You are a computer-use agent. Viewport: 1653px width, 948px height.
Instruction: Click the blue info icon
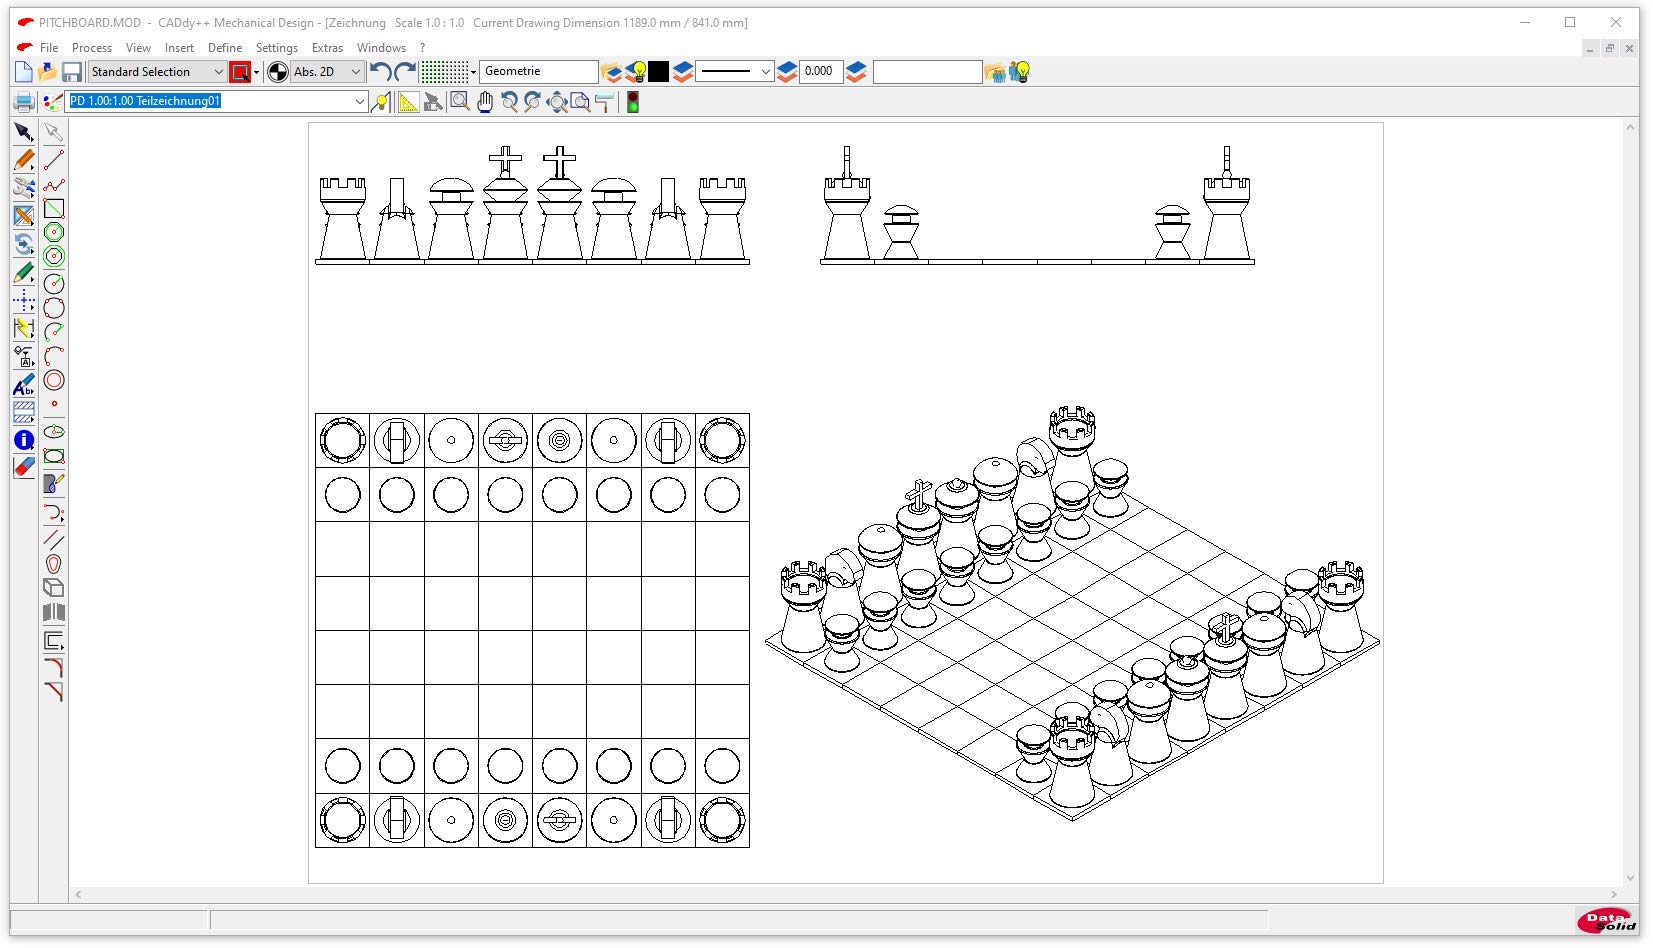pyautogui.click(x=24, y=440)
